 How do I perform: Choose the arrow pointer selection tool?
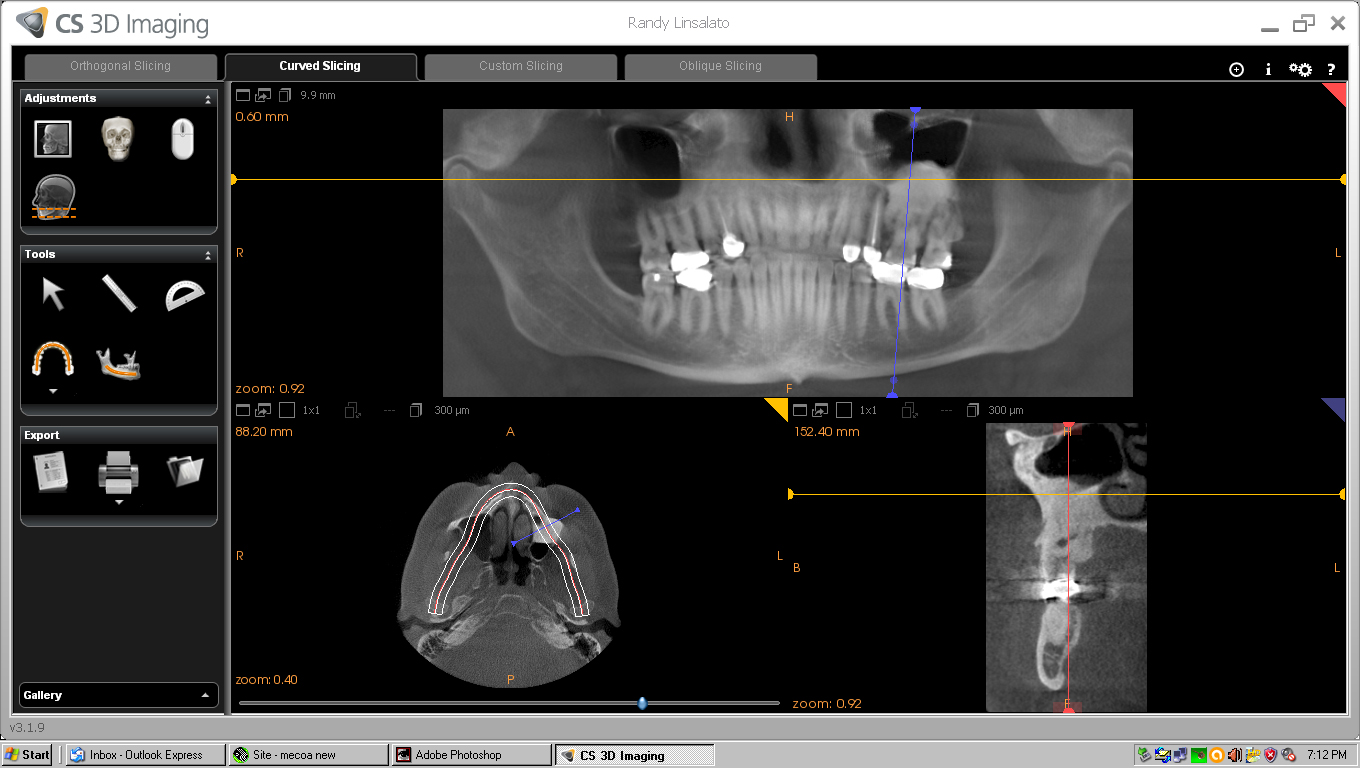52,294
